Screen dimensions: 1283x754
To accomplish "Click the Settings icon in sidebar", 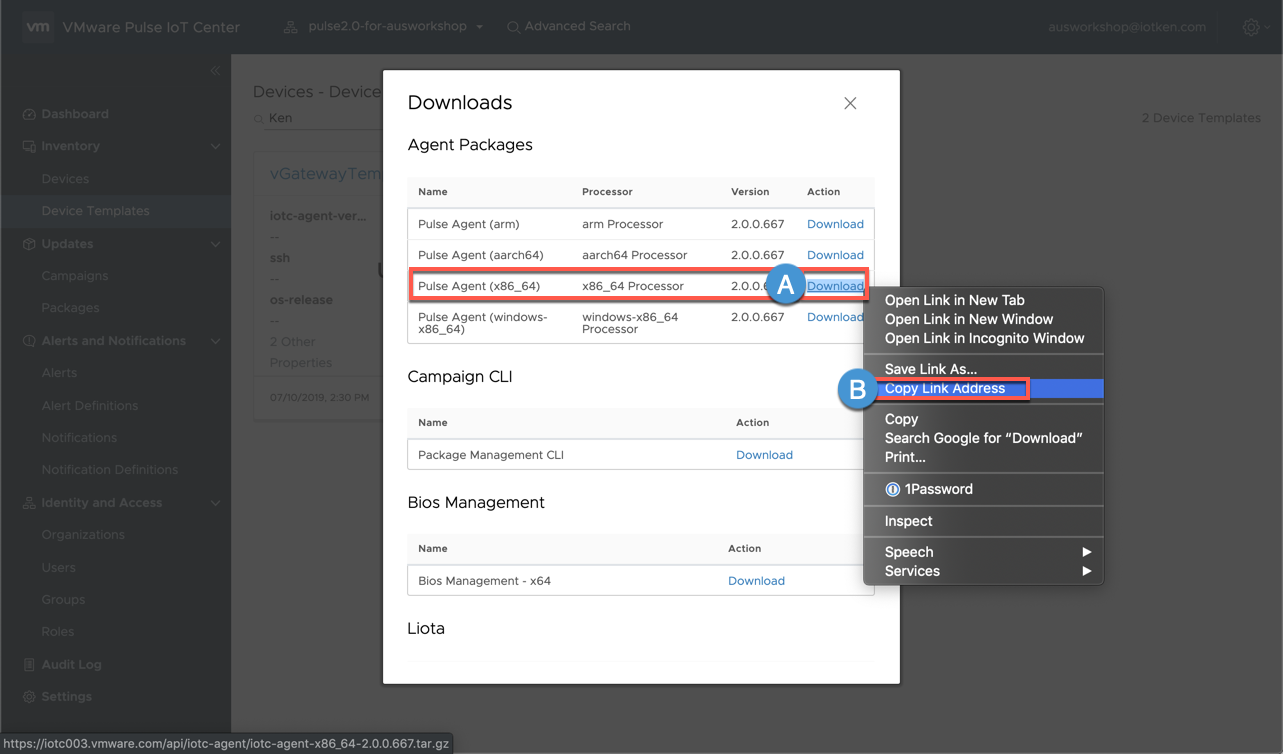I will click(x=29, y=696).
